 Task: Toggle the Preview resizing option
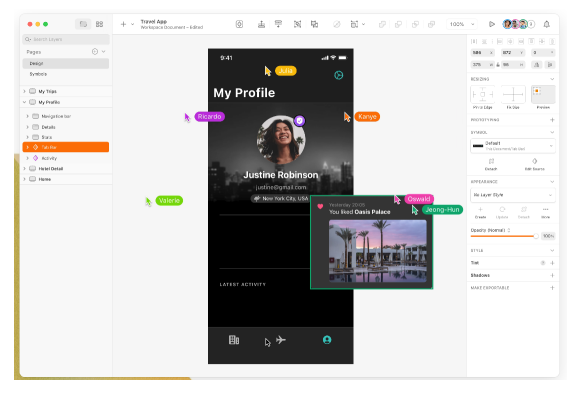pyautogui.click(x=543, y=95)
